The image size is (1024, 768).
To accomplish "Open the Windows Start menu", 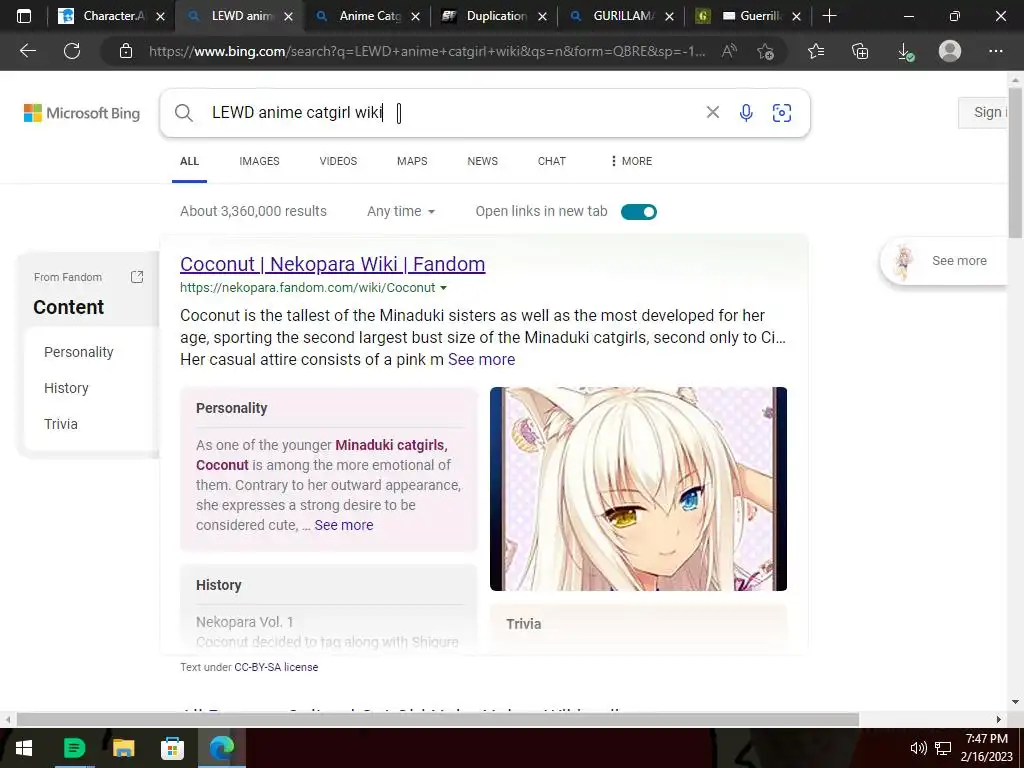I will 24,748.
